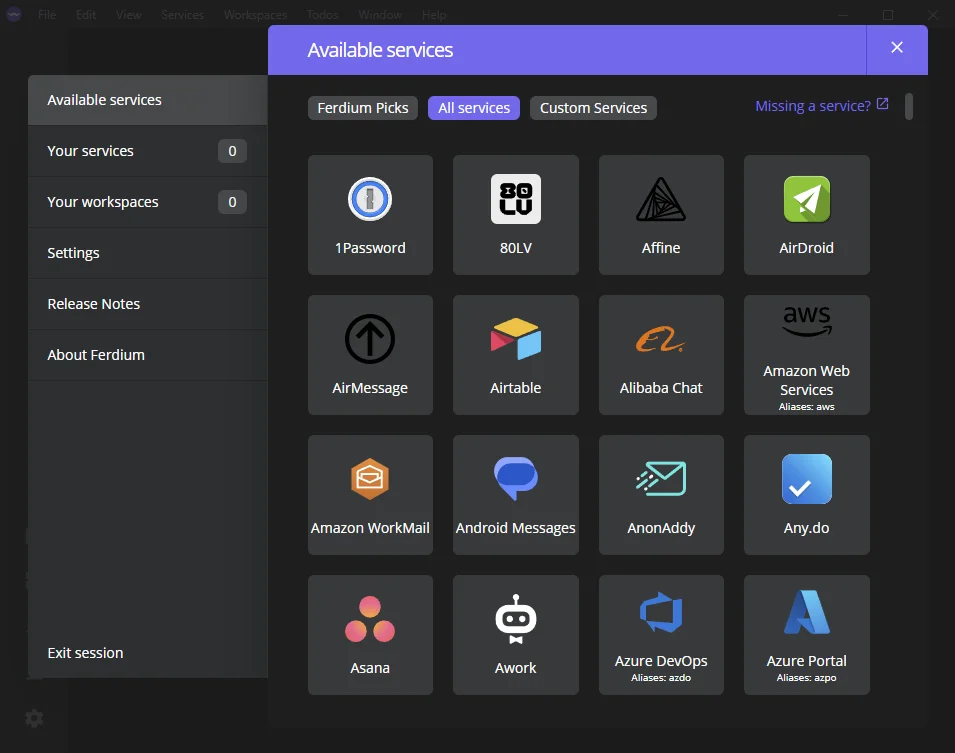The image size is (955, 753).
Task: Open the Custom Services tab
Action: [x=593, y=108]
